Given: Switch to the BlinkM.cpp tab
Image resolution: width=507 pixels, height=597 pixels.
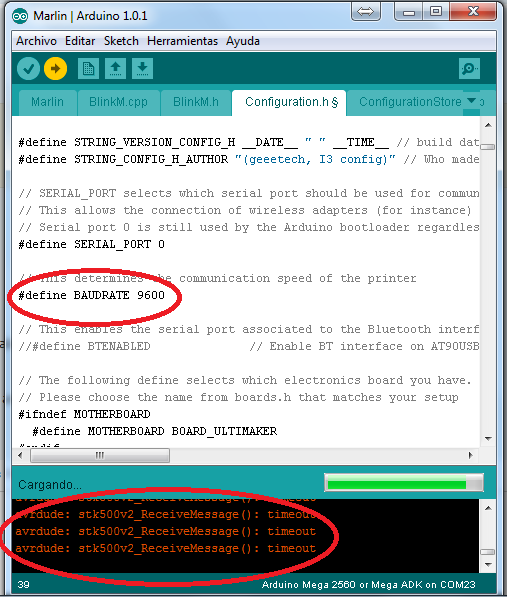Looking at the screenshot, I should 118,102.
